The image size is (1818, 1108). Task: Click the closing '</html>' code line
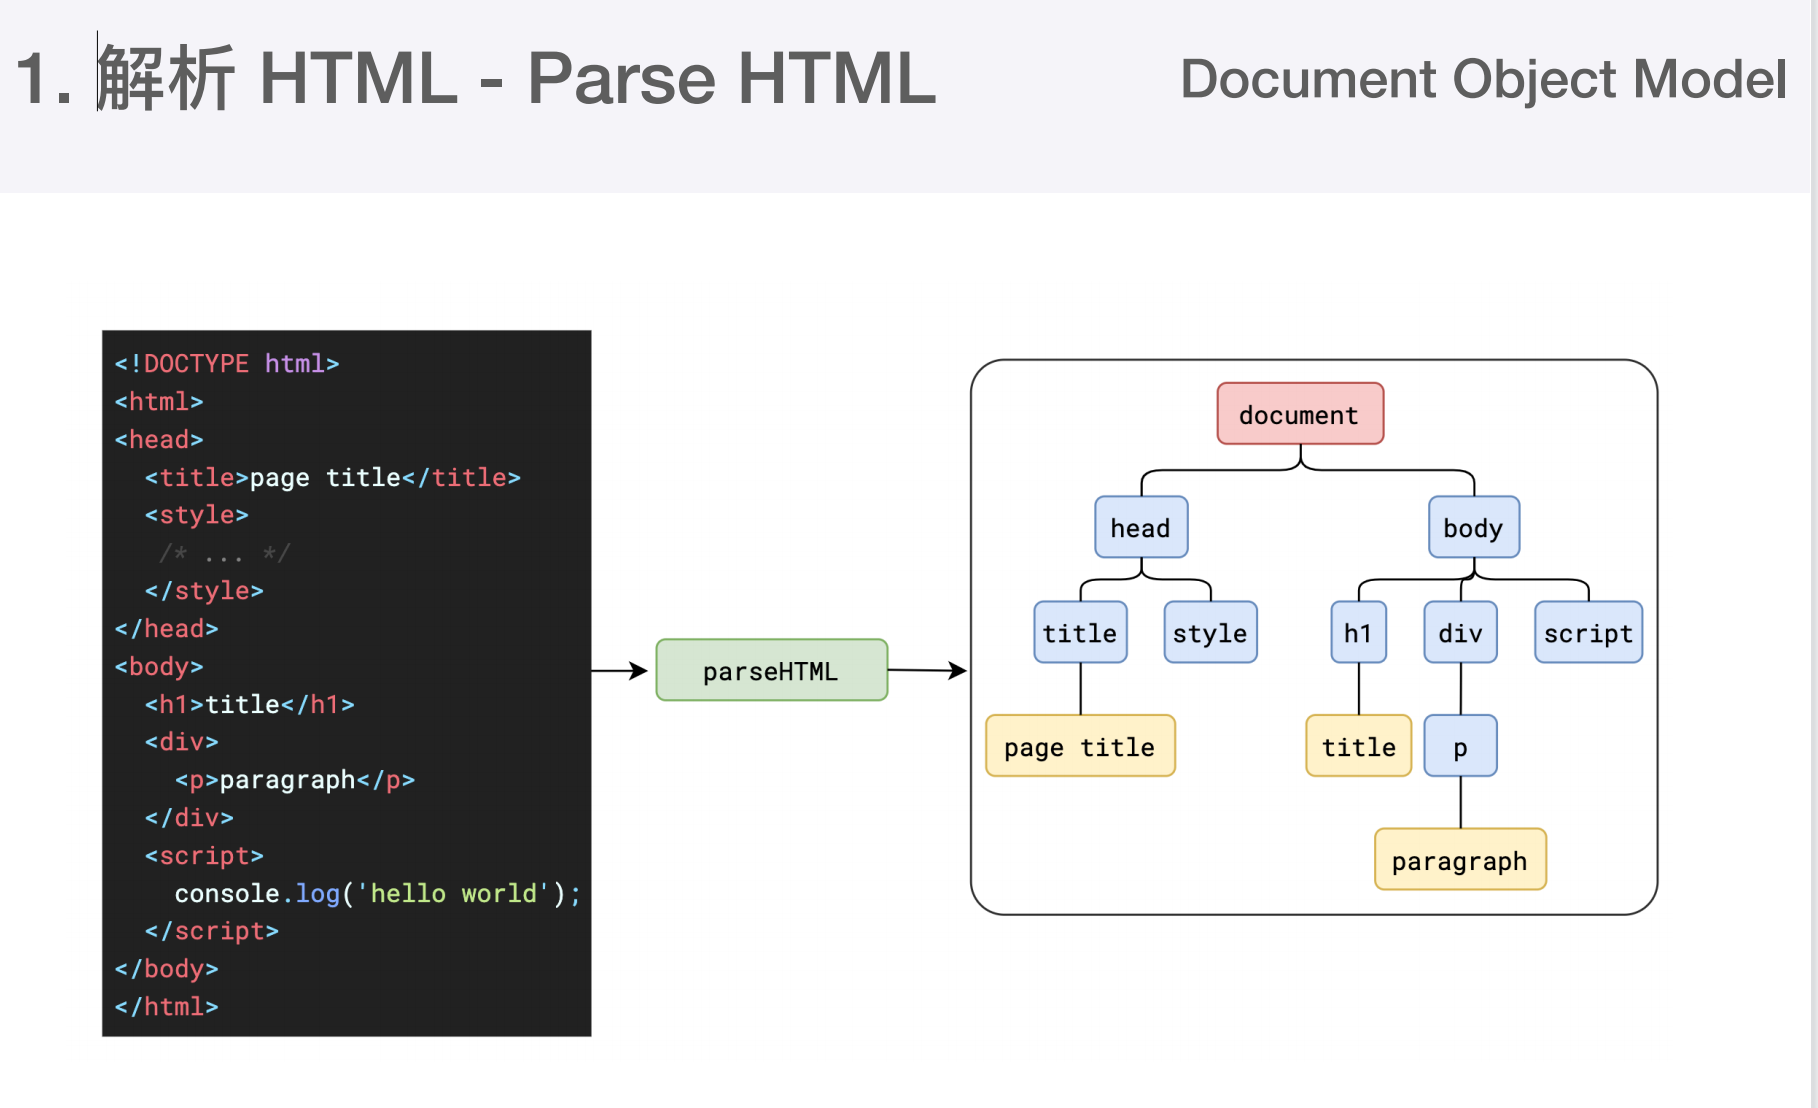point(167,1006)
